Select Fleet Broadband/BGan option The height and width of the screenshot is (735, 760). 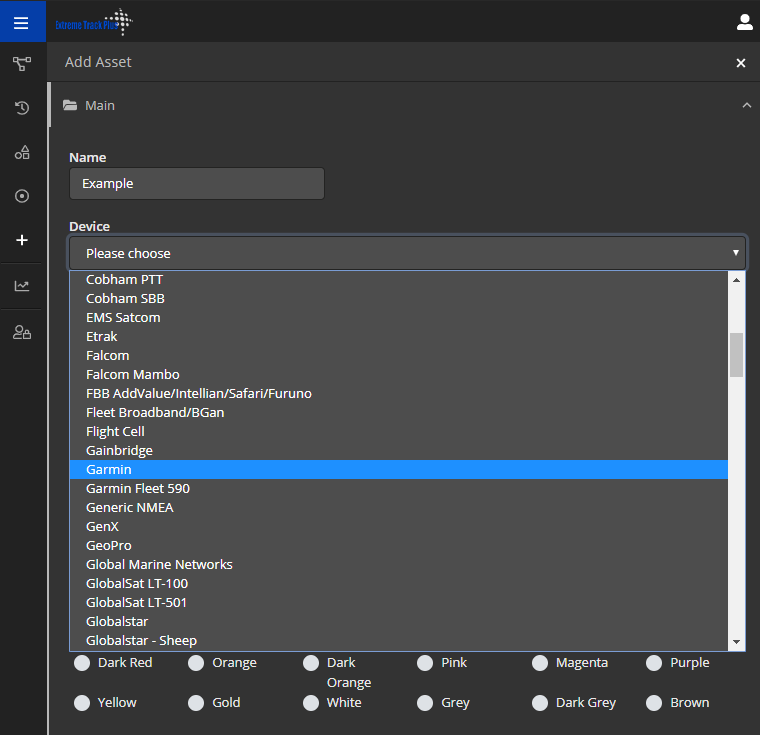point(398,413)
